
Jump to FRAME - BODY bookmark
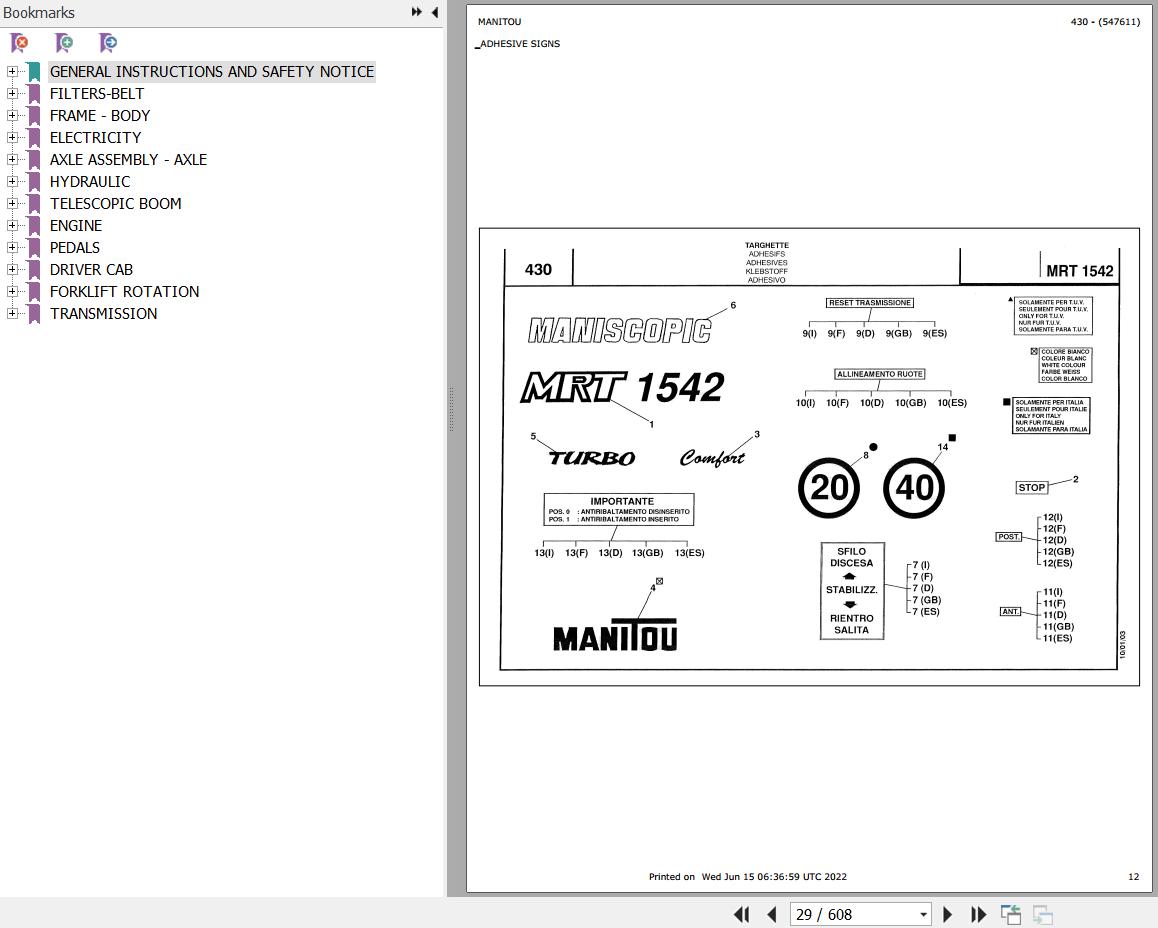[x=100, y=116]
